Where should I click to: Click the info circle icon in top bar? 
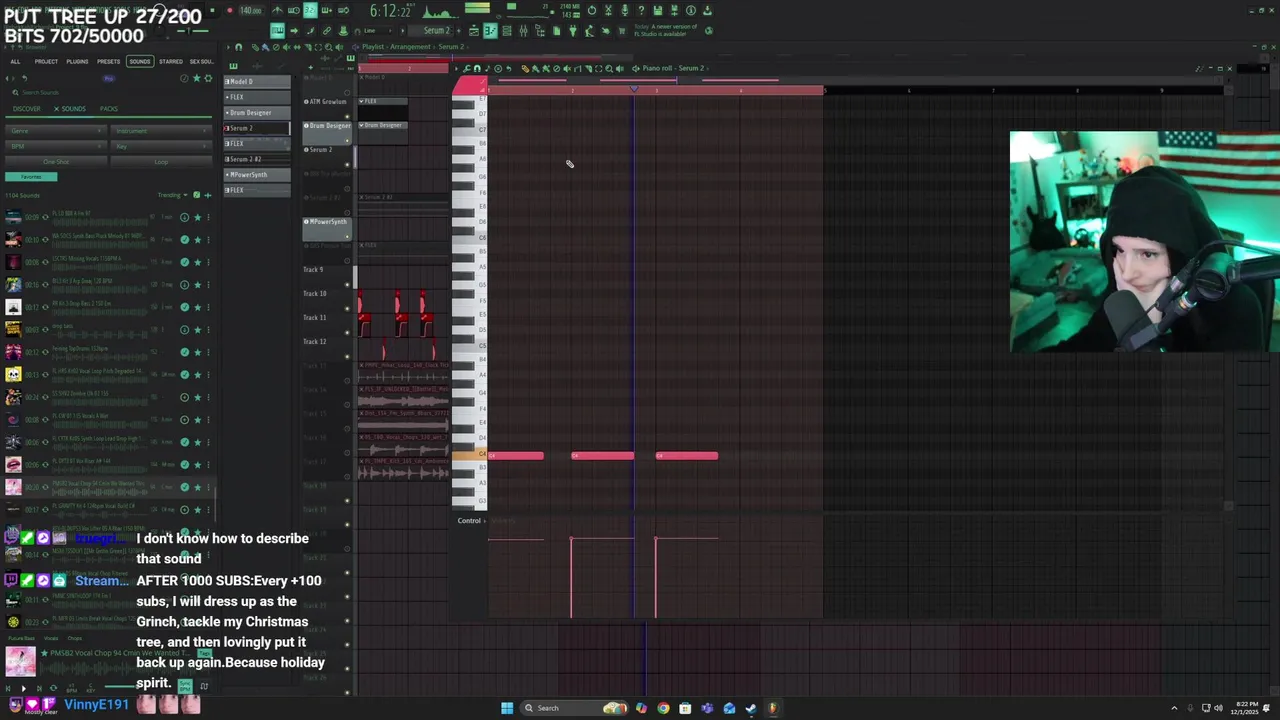pos(691,10)
